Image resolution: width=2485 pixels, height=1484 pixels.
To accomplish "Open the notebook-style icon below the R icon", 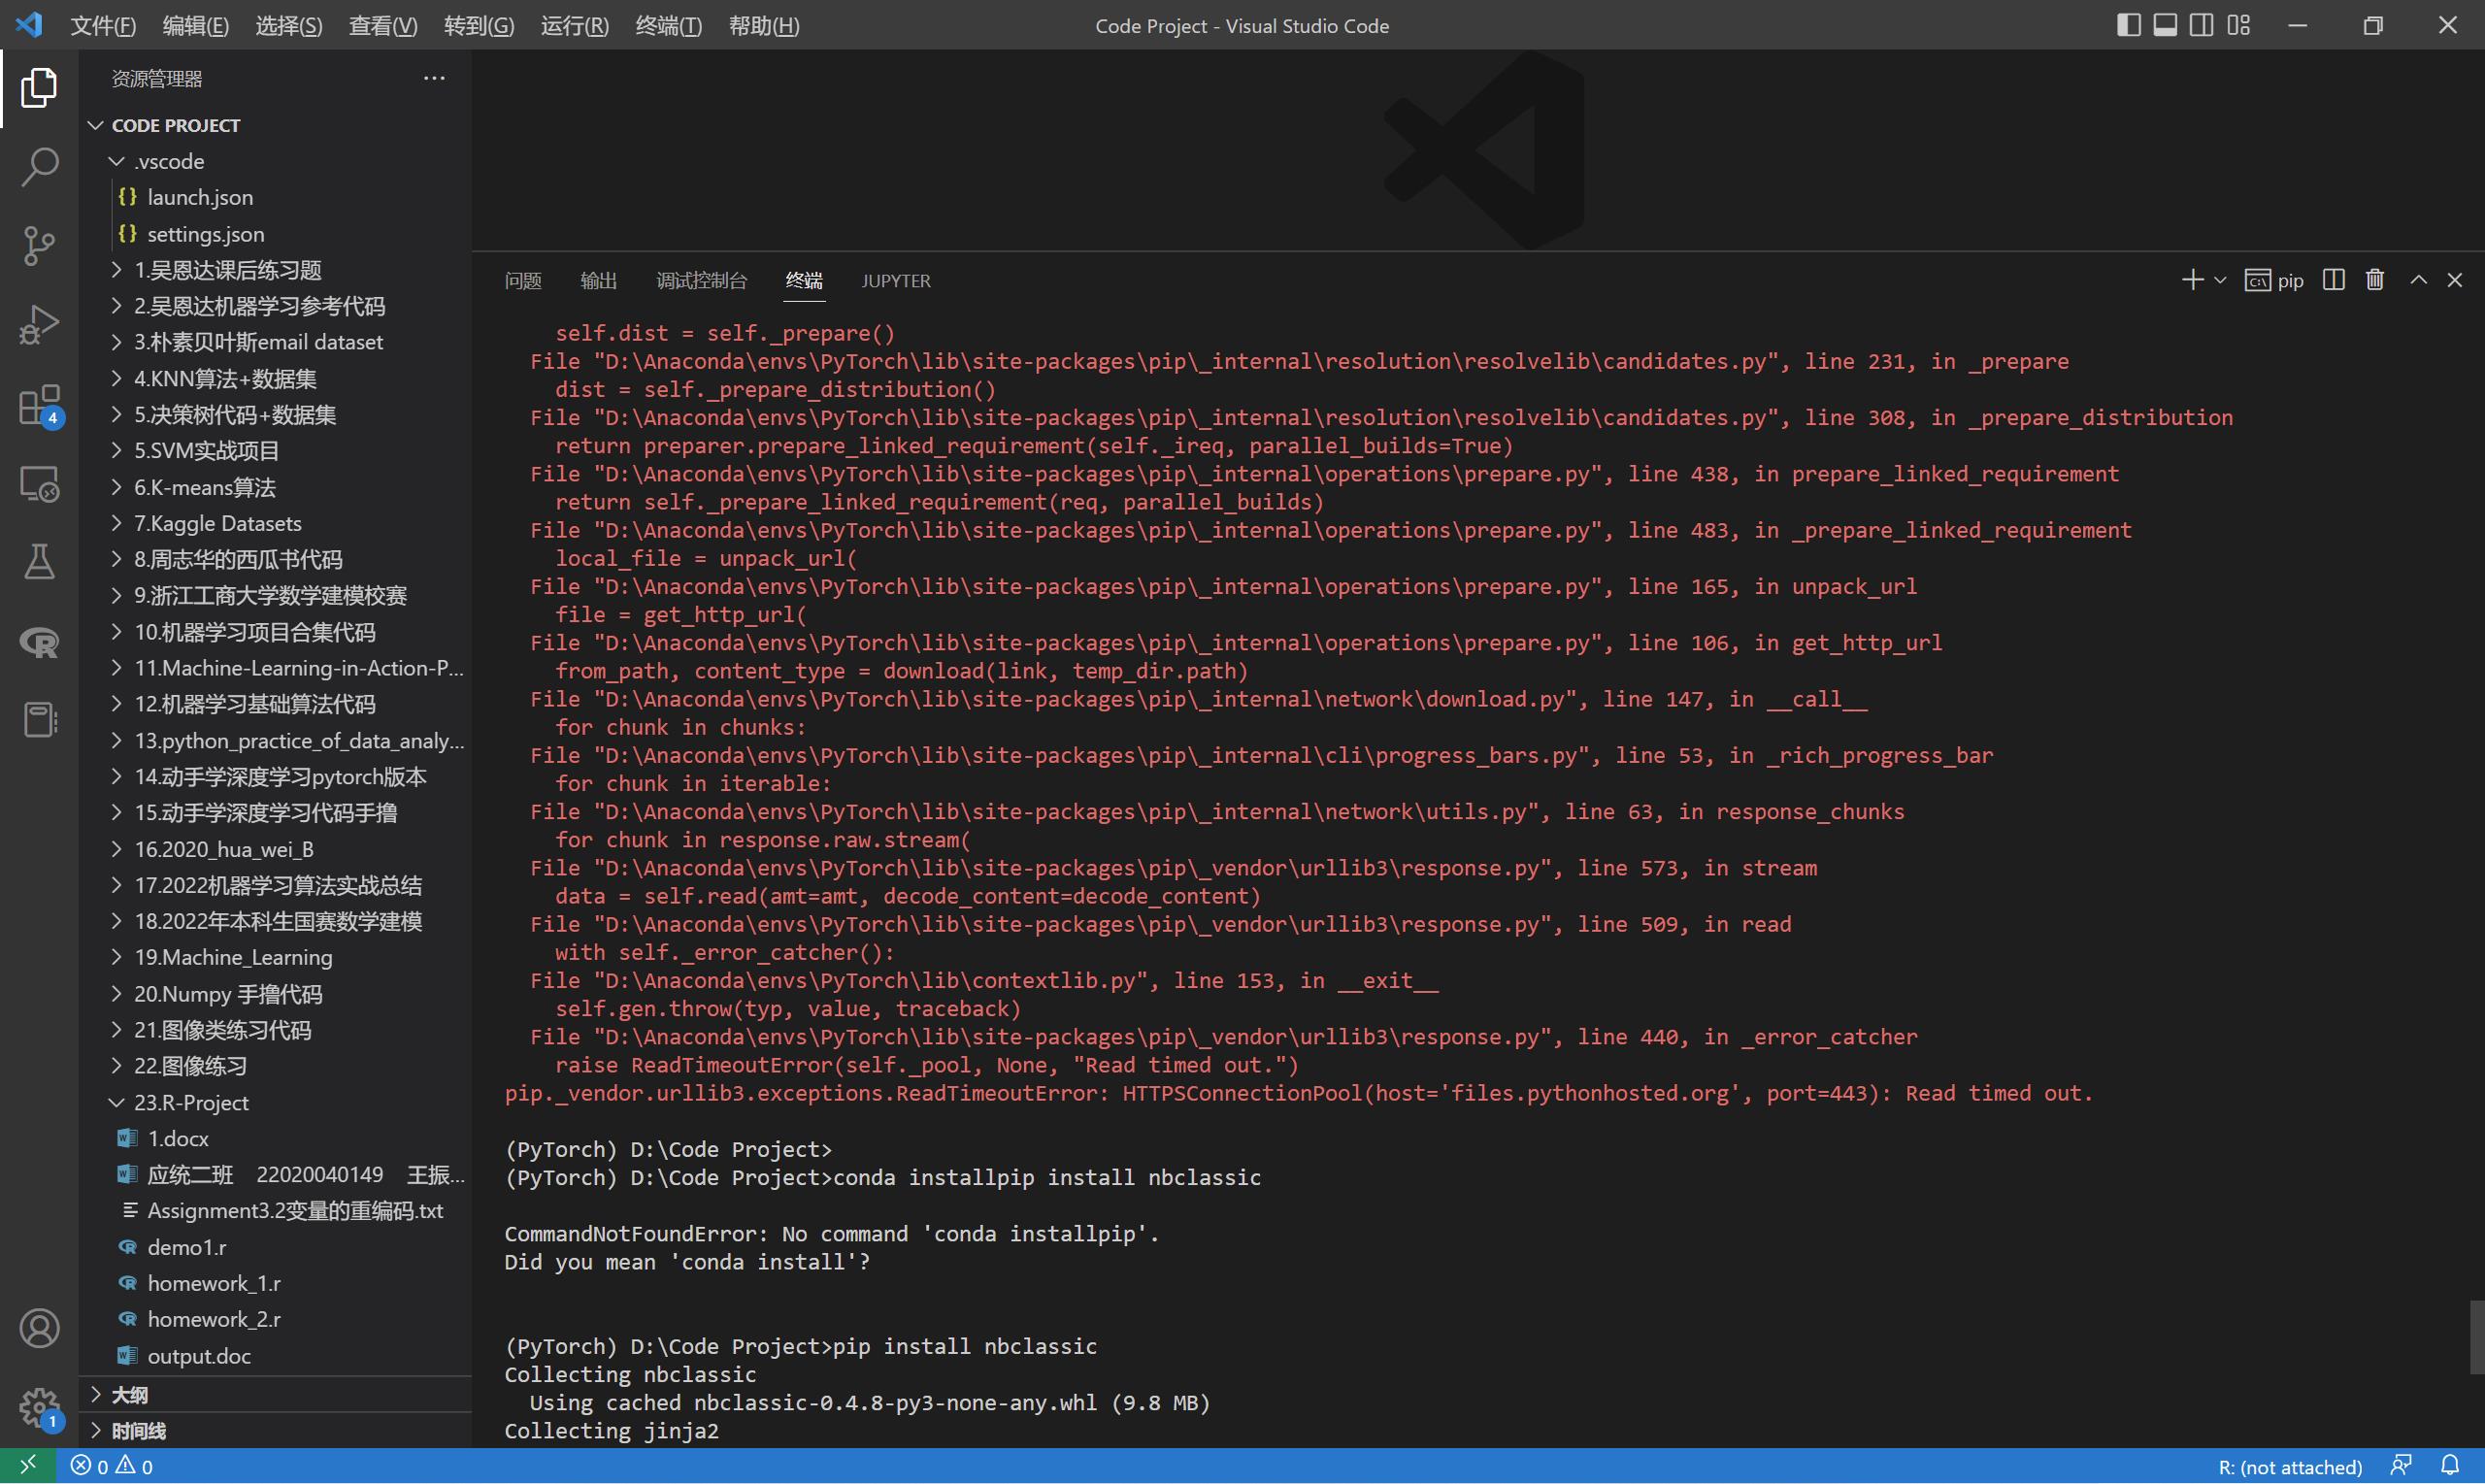I will [39, 720].
